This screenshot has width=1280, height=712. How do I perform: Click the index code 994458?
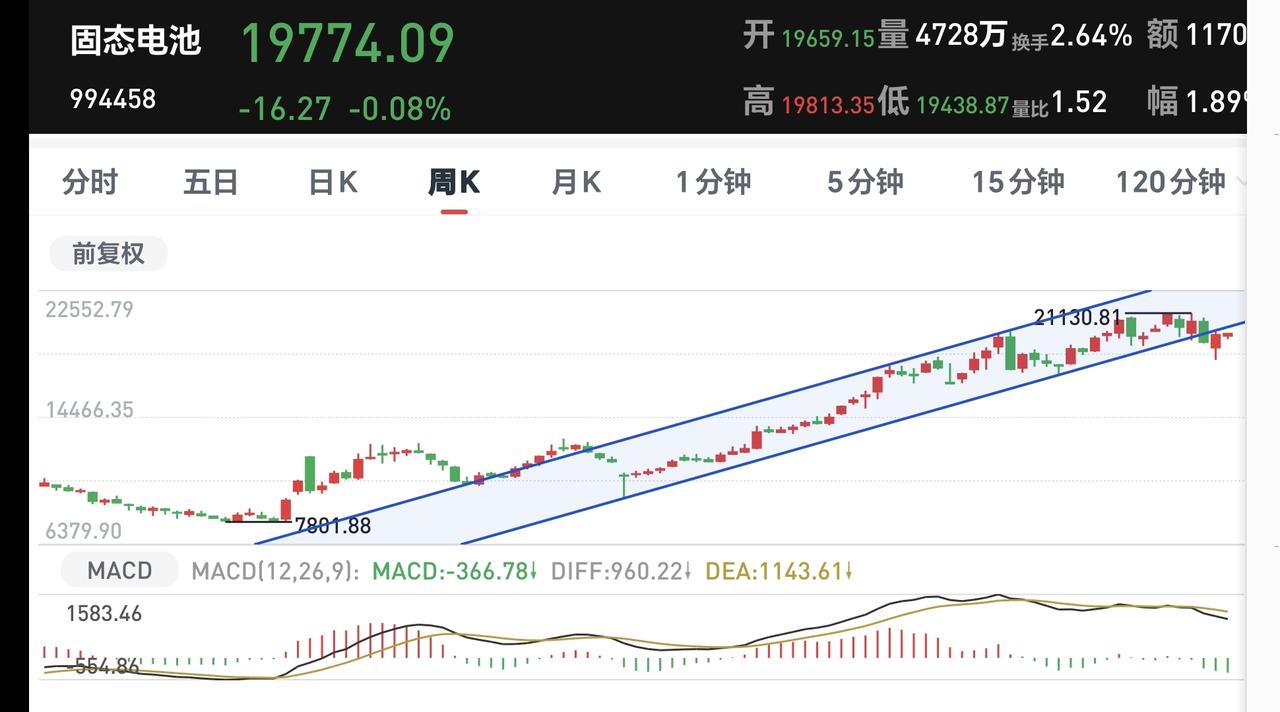(x=113, y=99)
